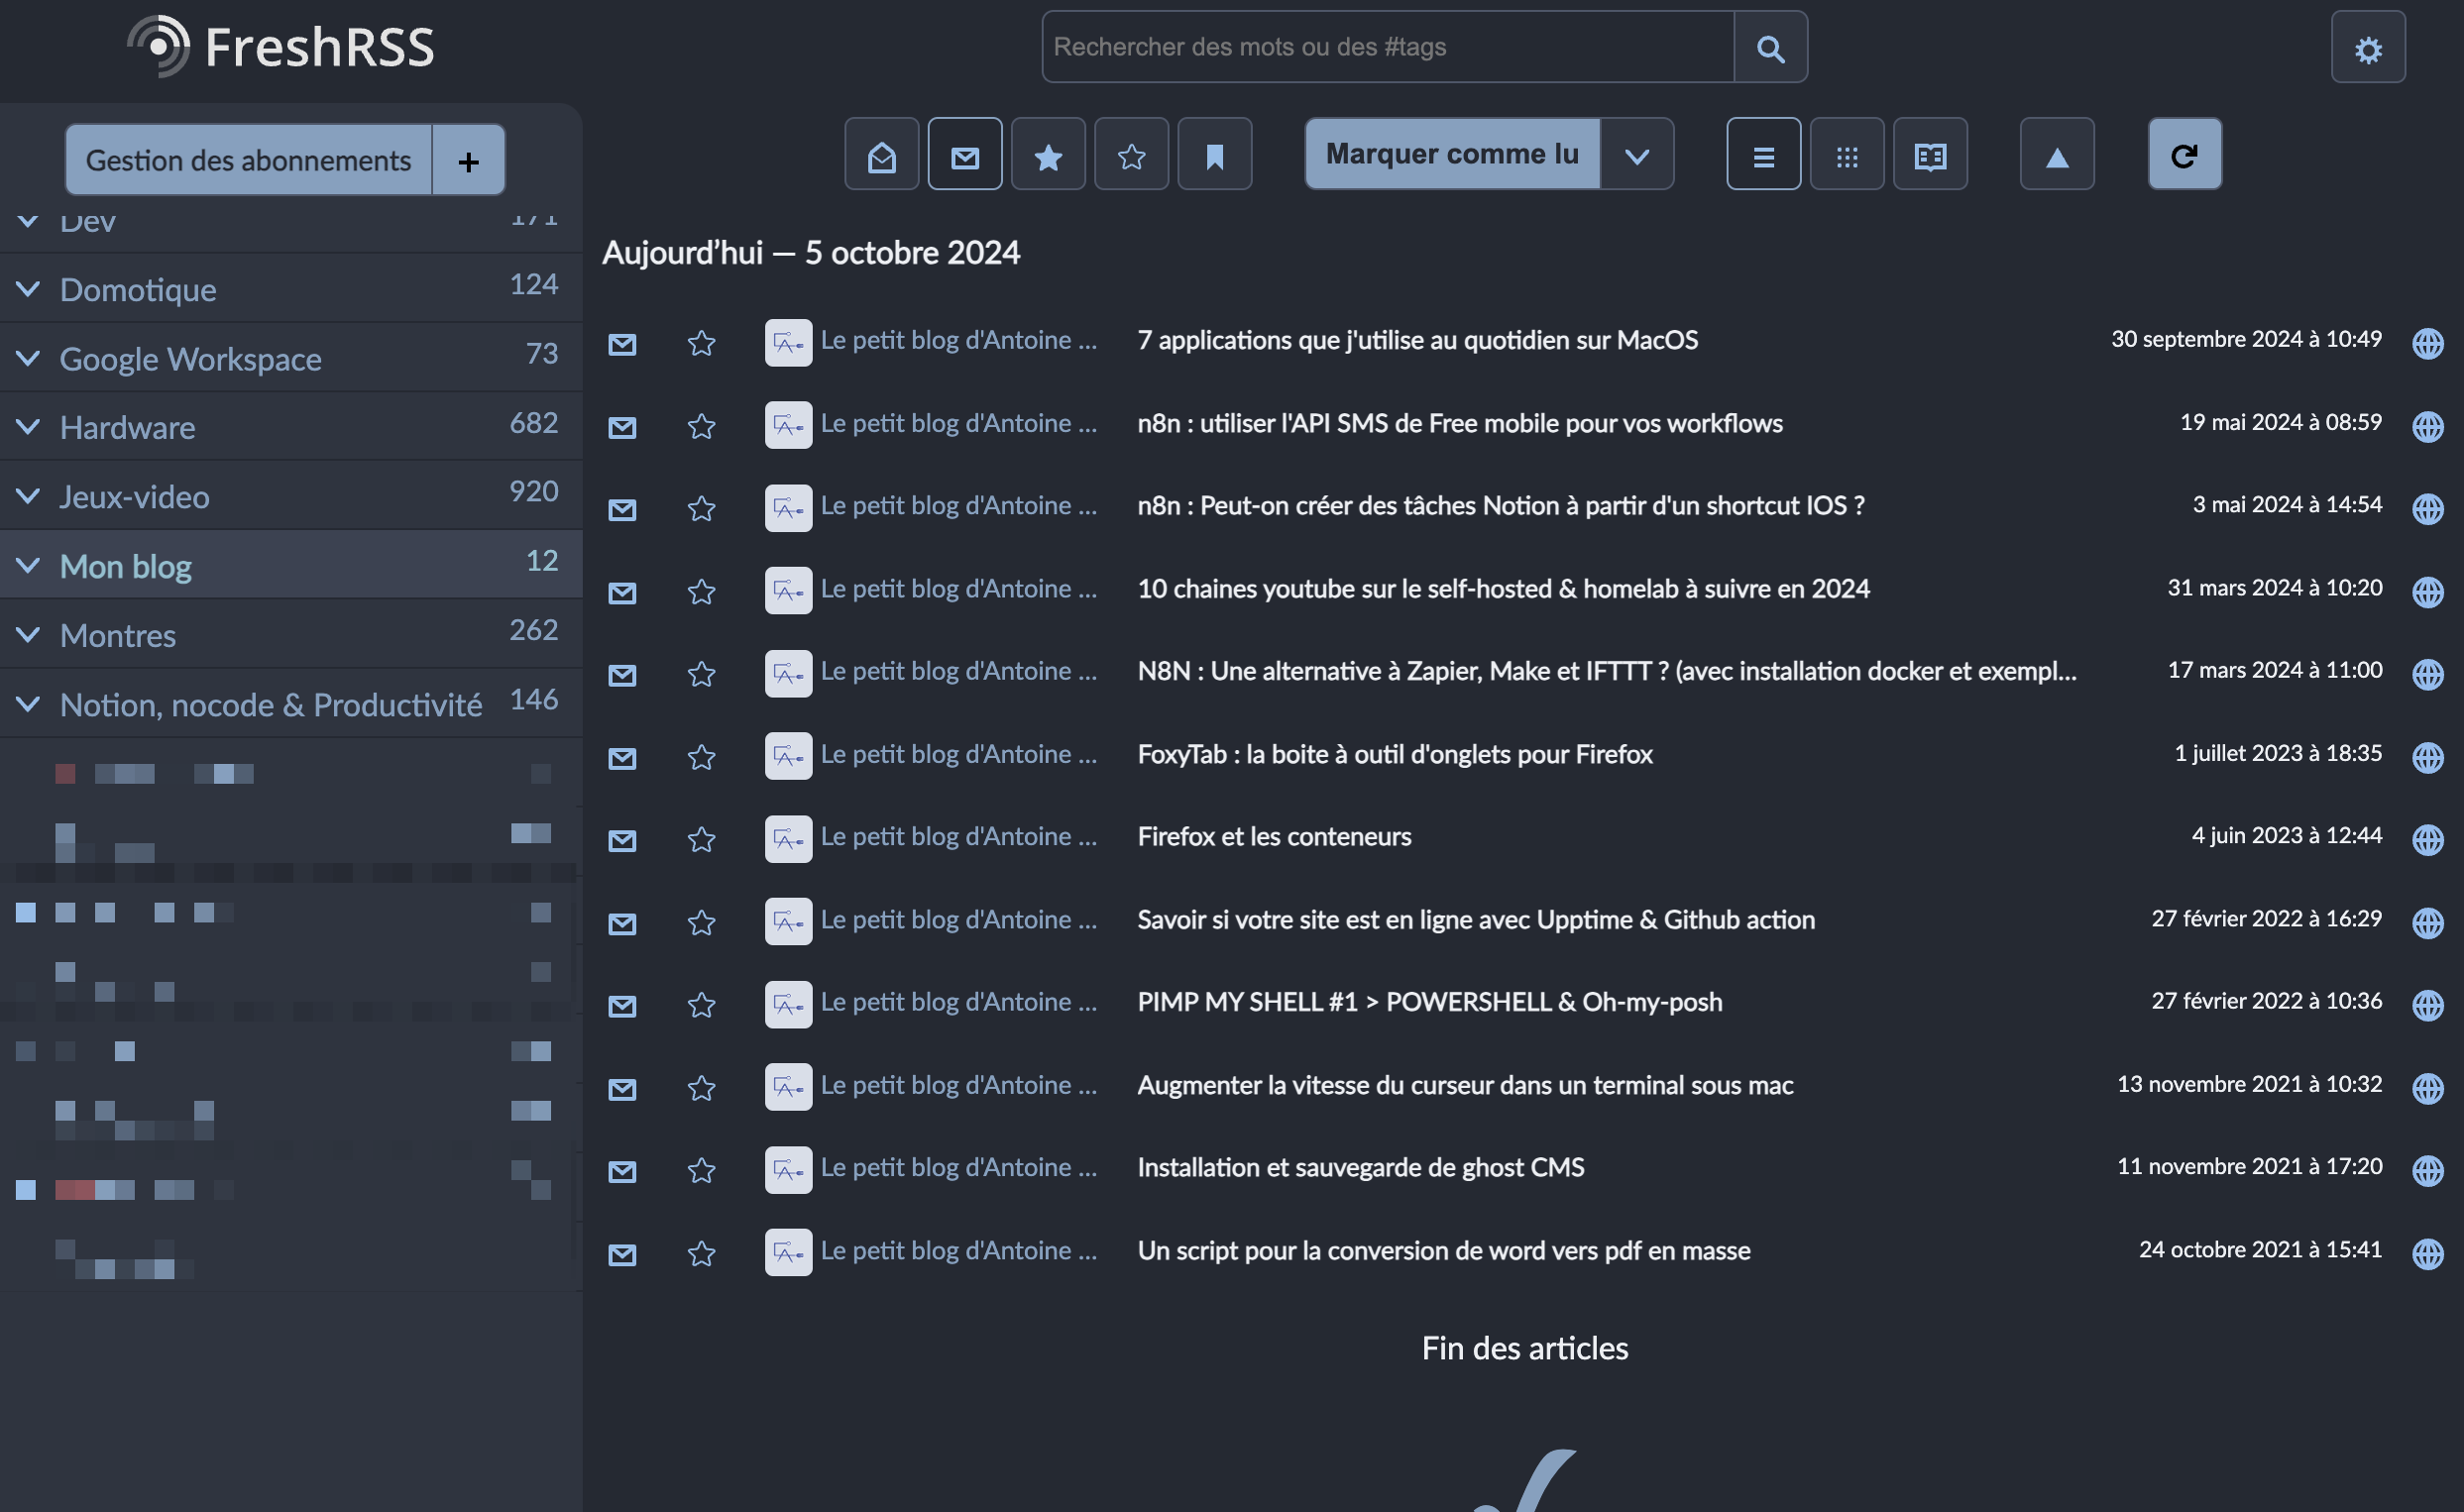The width and height of the screenshot is (2464, 1512).
Task: Expand the Hardware category chevron
Action: tap(29, 427)
